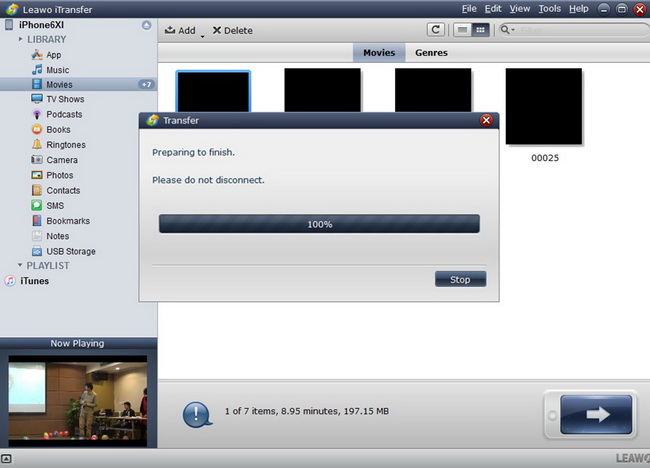
Task: Click the Delete button
Action: 233,30
